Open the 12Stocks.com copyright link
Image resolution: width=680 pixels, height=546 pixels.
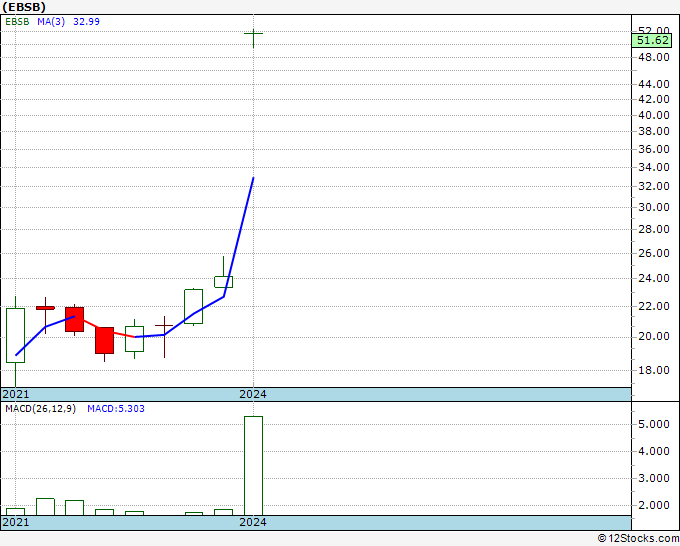click(x=638, y=539)
